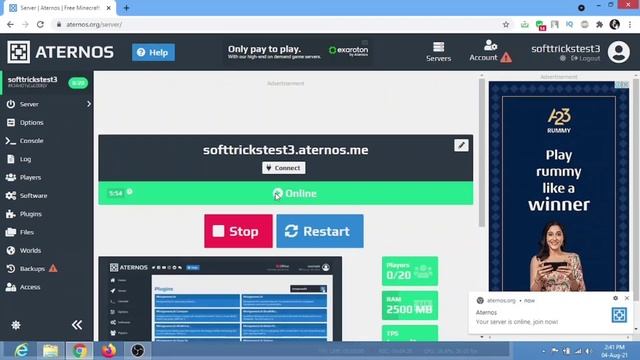Click the Connect button
This screenshot has height=360, width=640.
tap(284, 168)
